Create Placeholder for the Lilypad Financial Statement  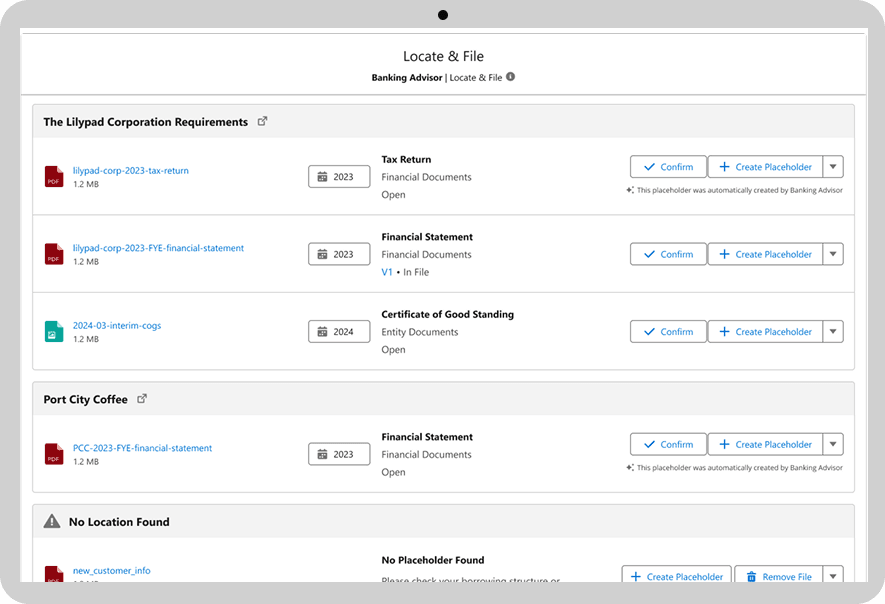pos(765,254)
